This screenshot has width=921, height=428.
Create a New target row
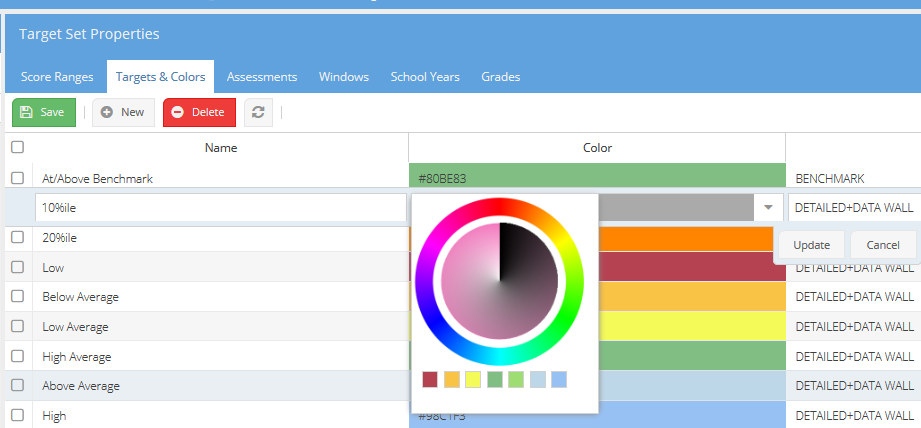(123, 112)
